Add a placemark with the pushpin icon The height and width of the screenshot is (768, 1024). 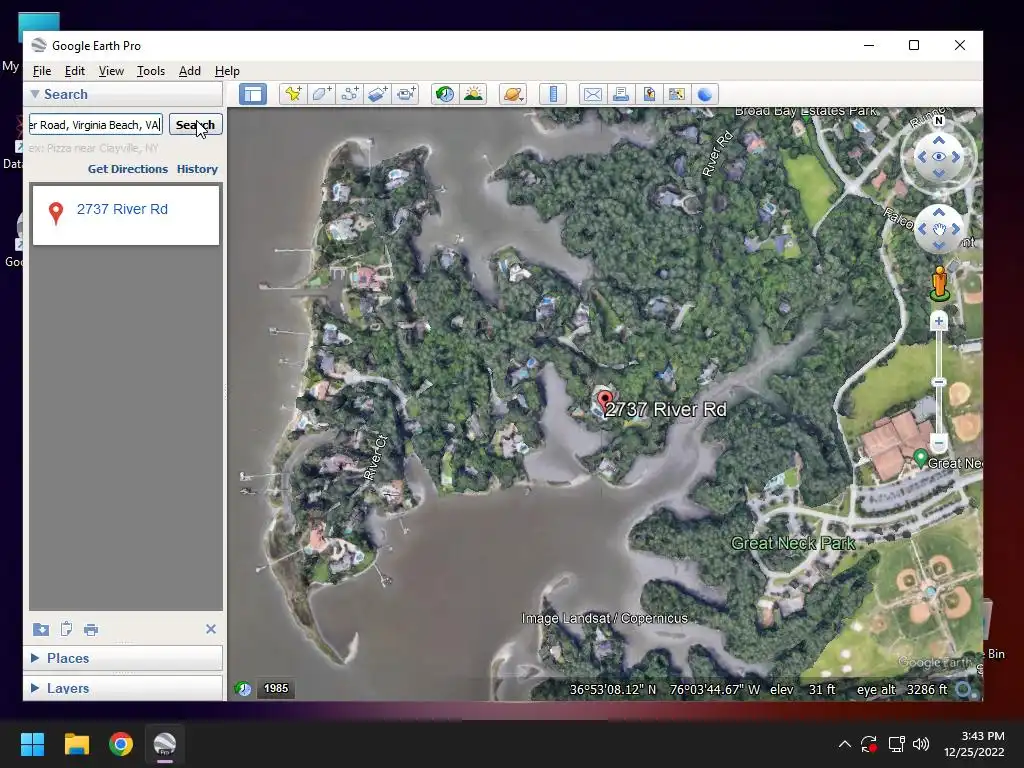click(293, 94)
